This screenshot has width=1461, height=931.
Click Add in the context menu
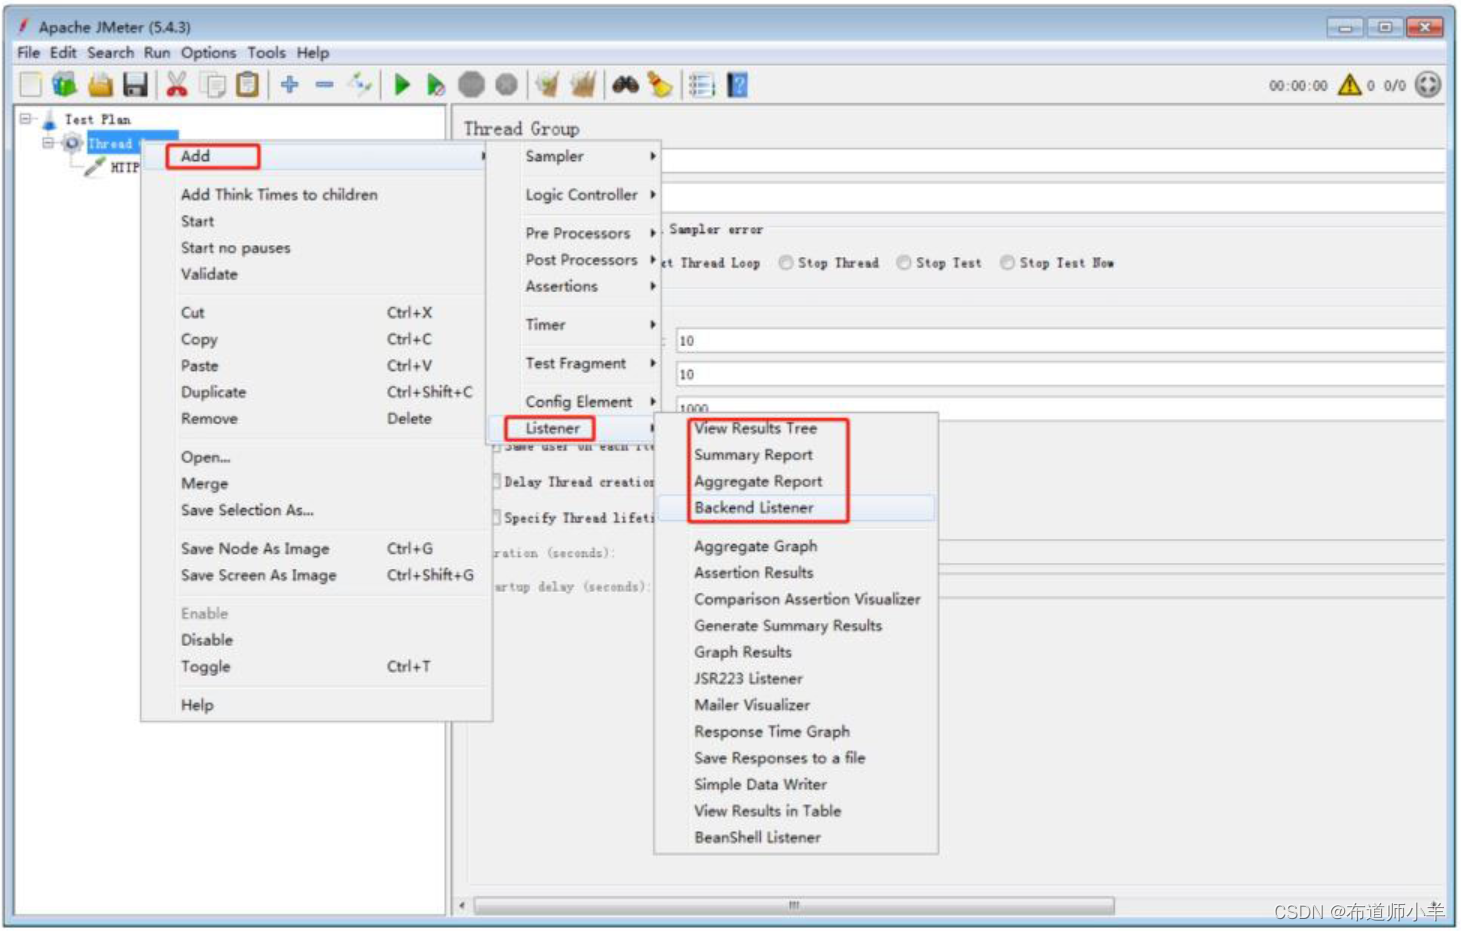click(317, 156)
